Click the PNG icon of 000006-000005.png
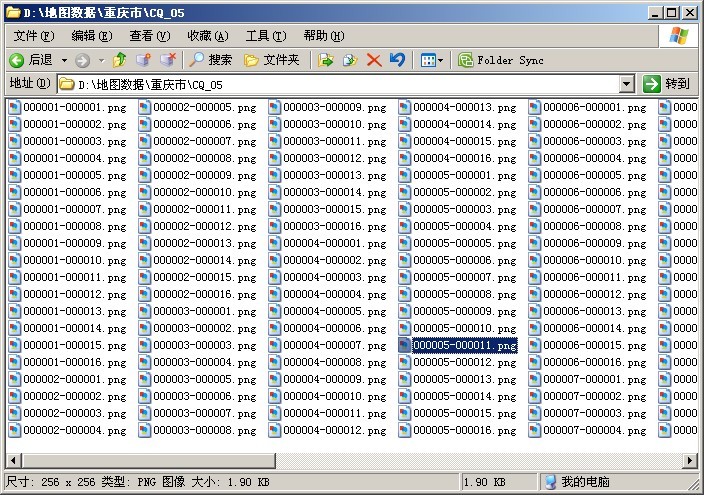 pos(535,176)
